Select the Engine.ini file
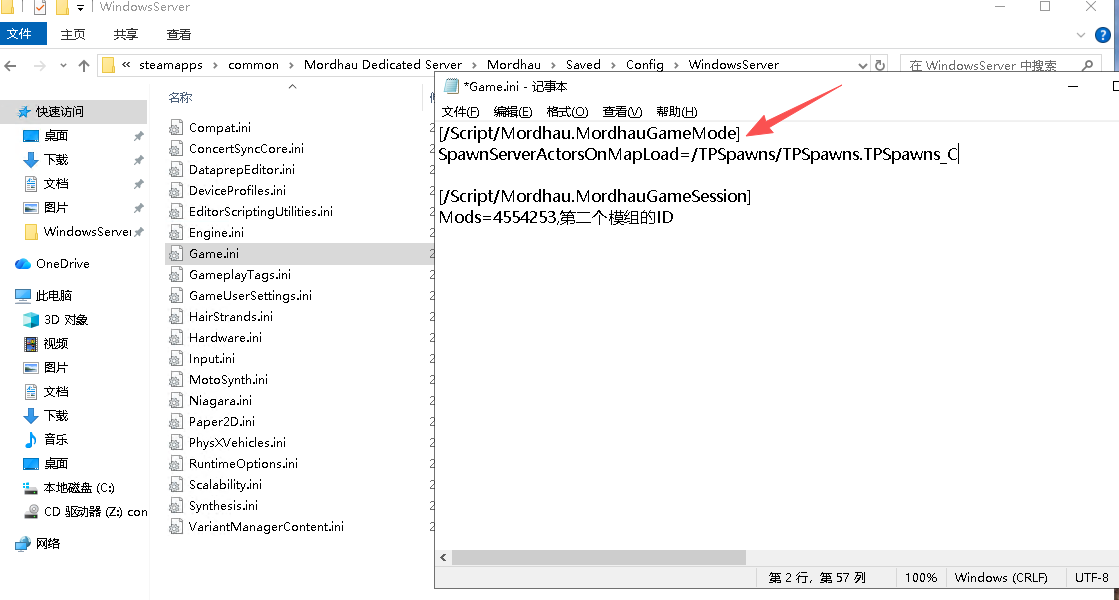1119x600 pixels. [216, 233]
